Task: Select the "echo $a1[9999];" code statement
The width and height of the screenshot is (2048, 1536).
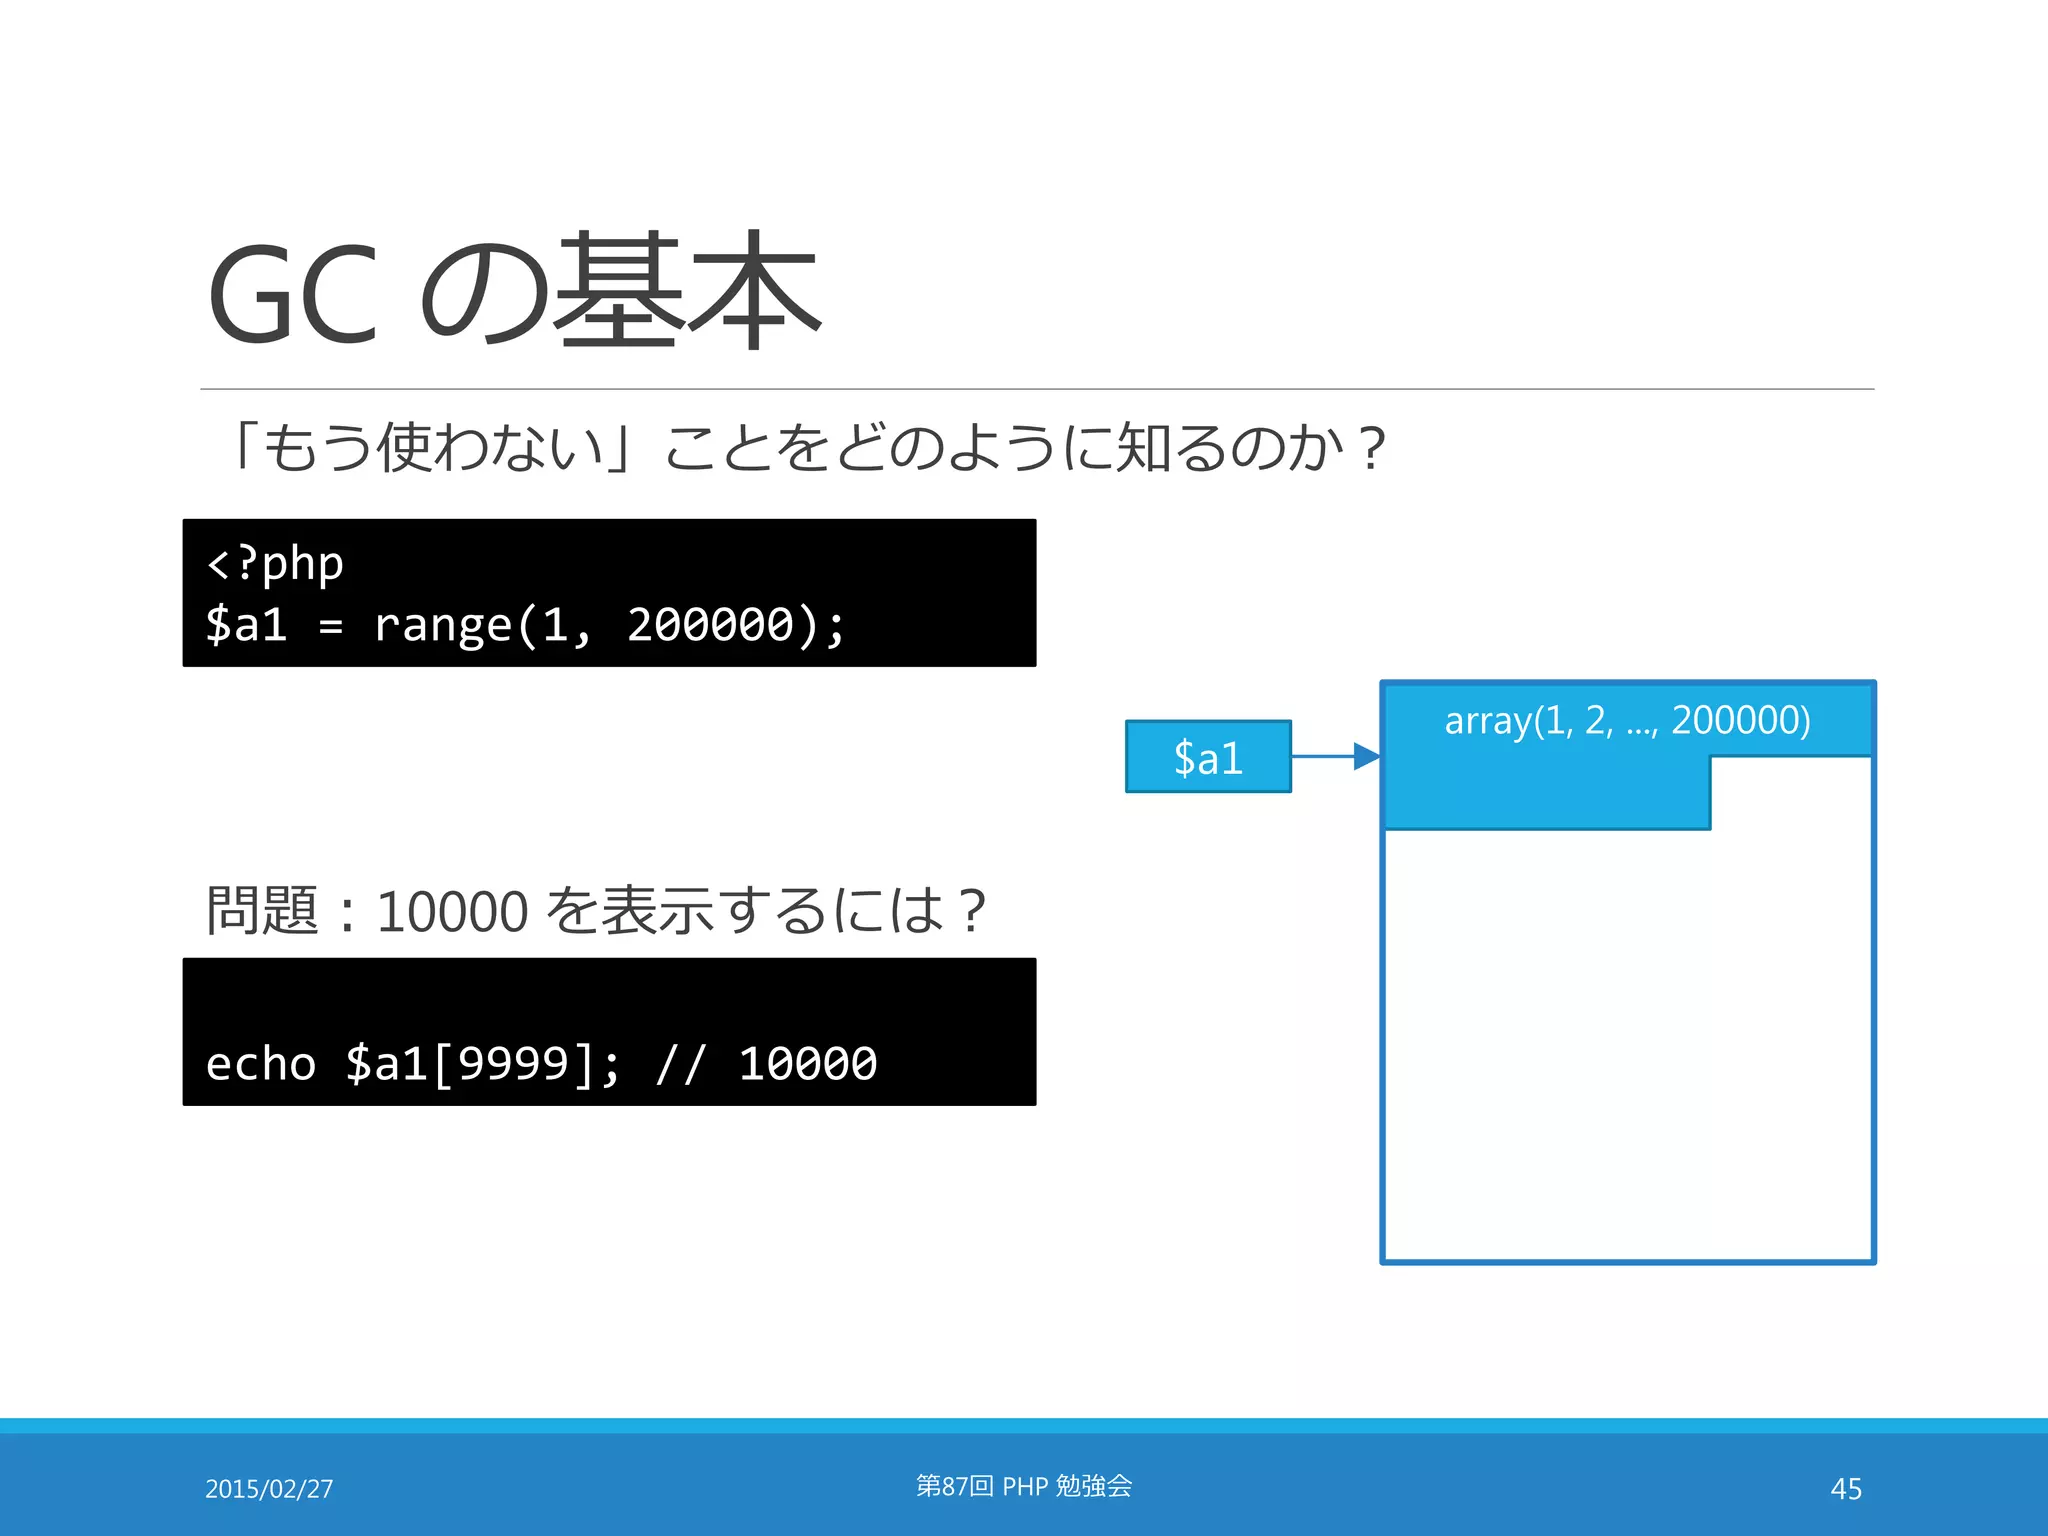Action: [x=412, y=1063]
